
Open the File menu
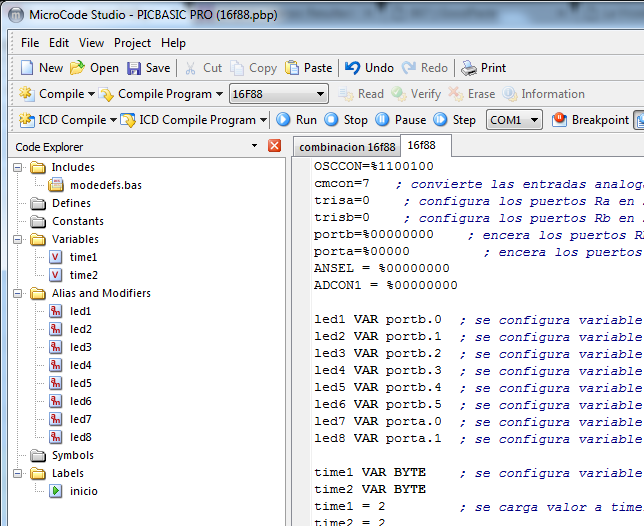pyautogui.click(x=30, y=43)
